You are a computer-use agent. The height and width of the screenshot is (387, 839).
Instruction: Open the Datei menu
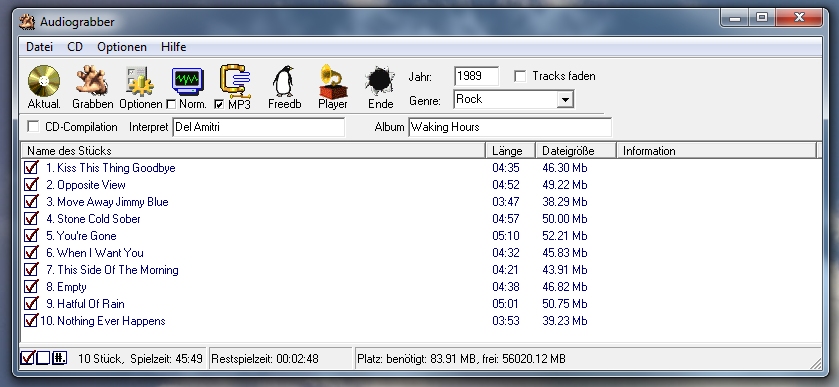tap(40, 47)
